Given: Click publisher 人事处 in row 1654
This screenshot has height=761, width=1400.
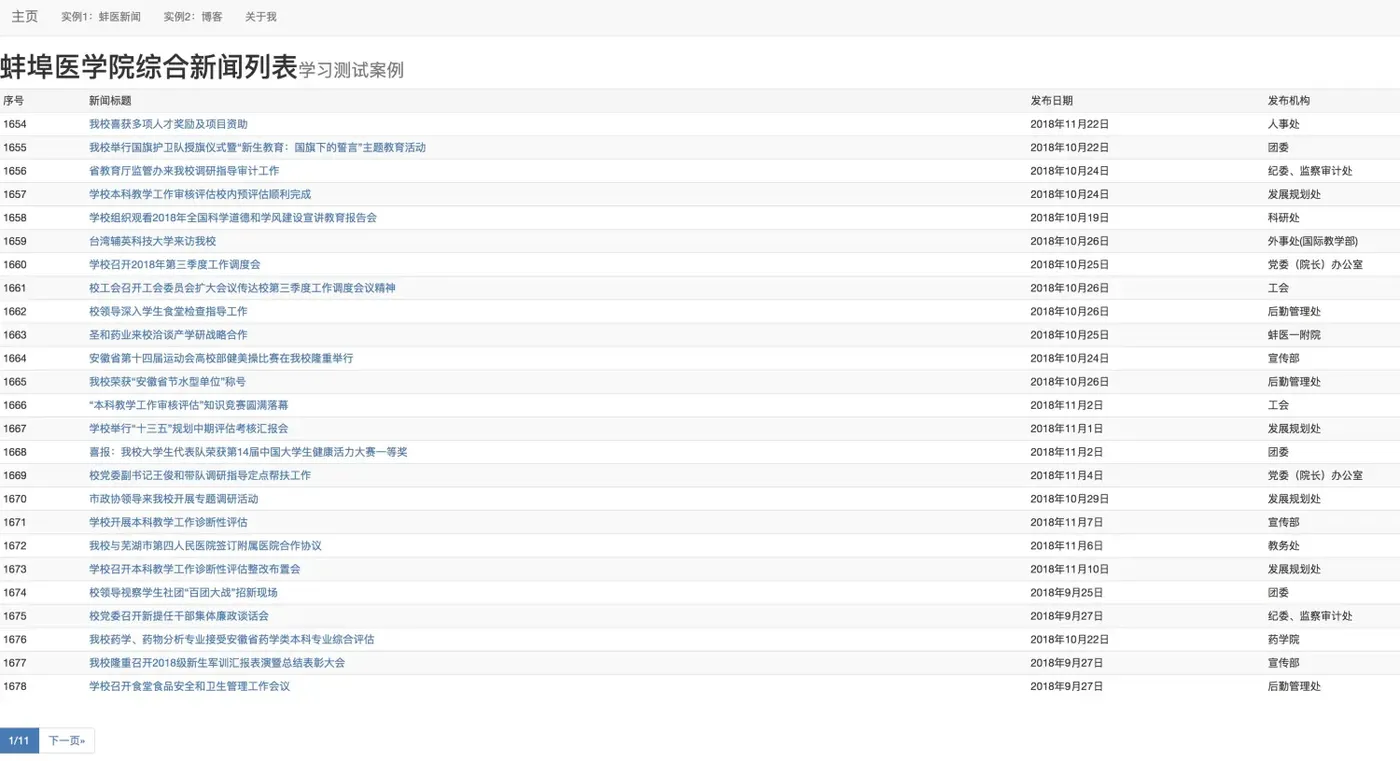Looking at the screenshot, I should [x=1284, y=124].
